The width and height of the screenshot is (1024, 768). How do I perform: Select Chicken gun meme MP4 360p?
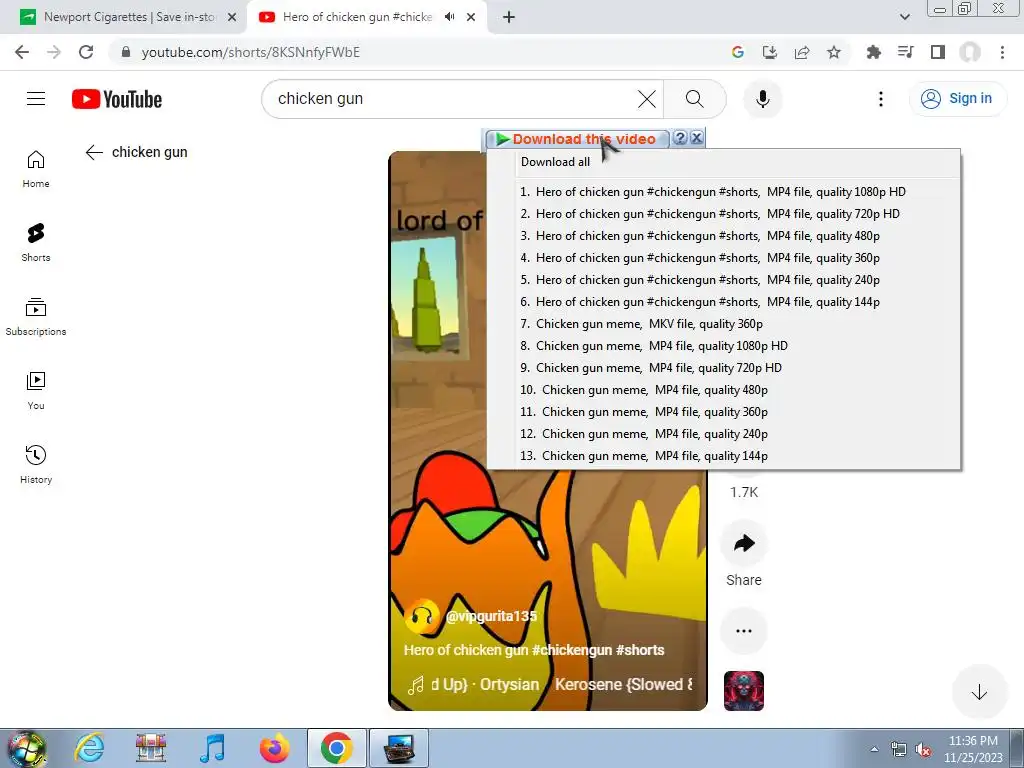coord(724,412)
